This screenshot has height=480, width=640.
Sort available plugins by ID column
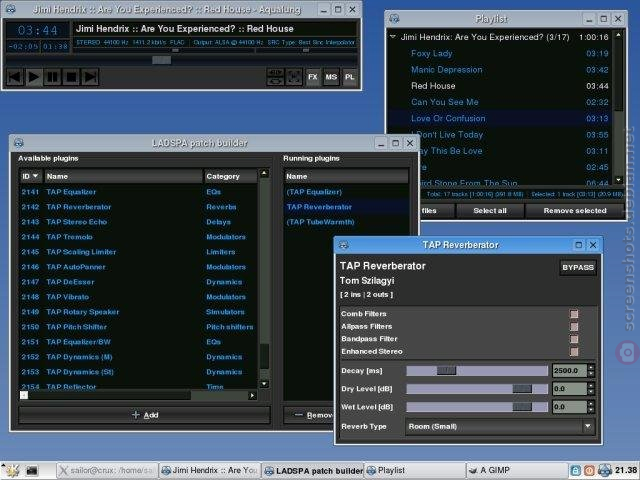[30, 176]
